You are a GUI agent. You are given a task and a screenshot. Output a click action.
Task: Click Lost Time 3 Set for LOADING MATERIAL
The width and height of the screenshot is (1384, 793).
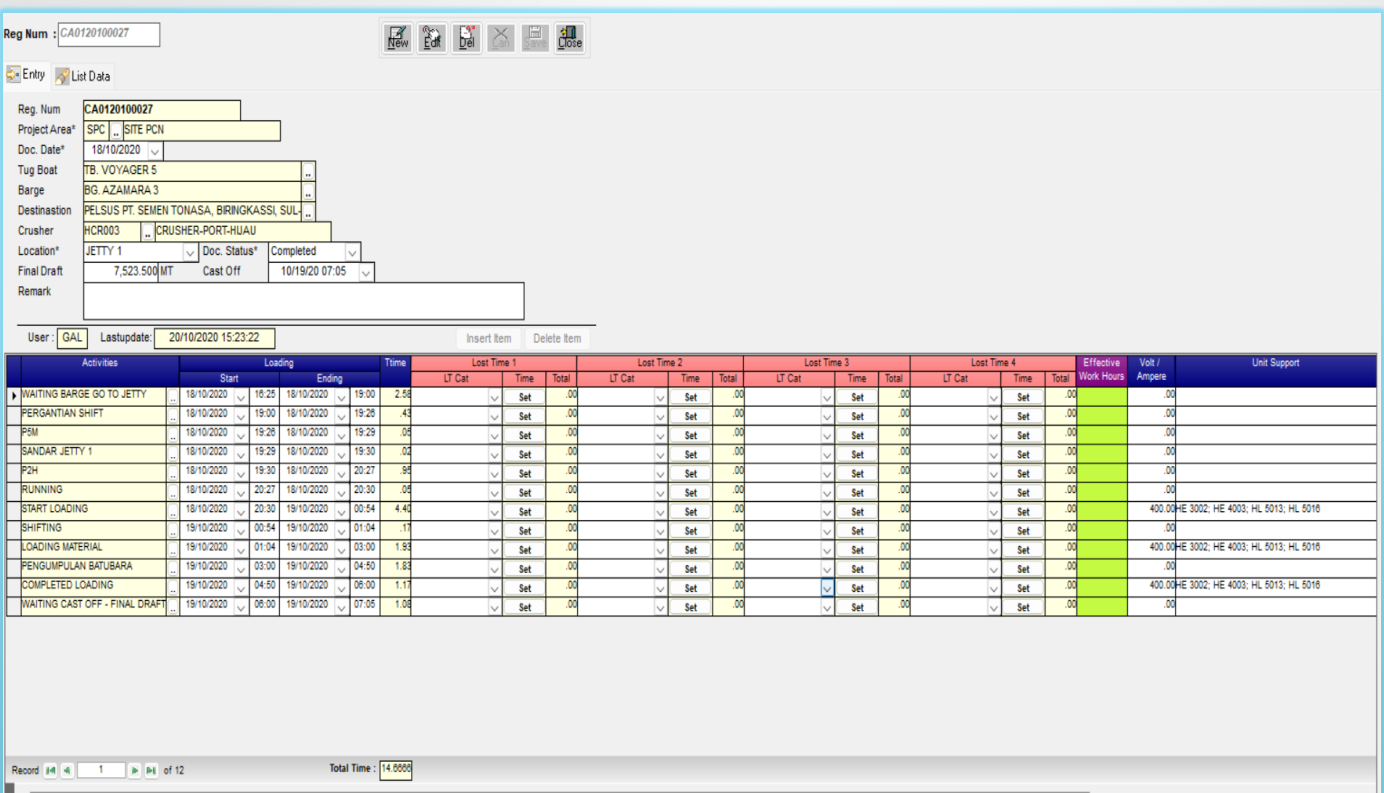[x=857, y=549]
